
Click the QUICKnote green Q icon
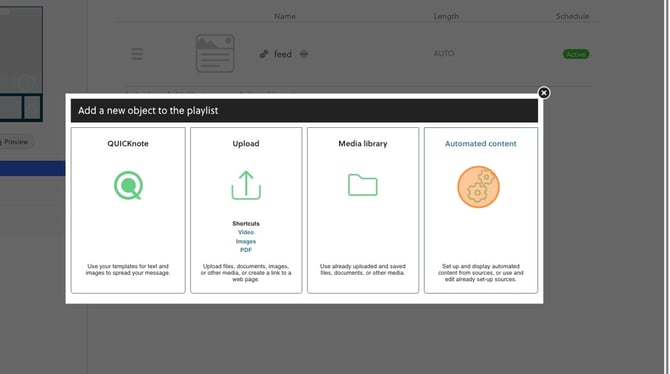(x=128, y=186)
